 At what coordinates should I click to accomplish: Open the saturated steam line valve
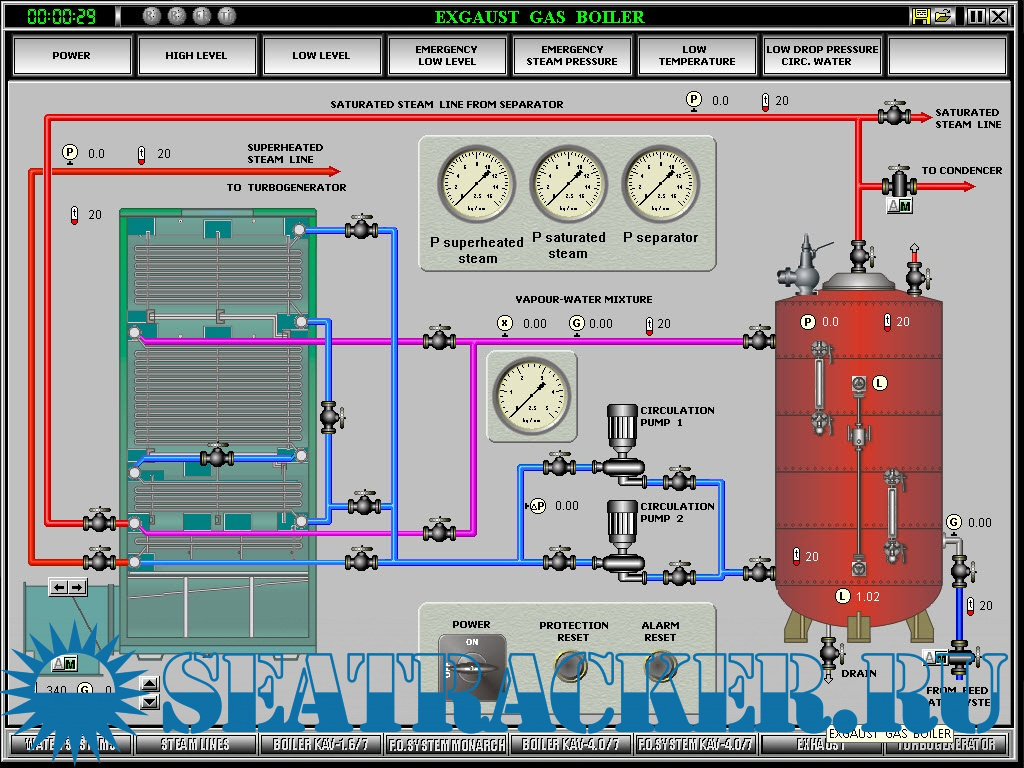(893, 115)
